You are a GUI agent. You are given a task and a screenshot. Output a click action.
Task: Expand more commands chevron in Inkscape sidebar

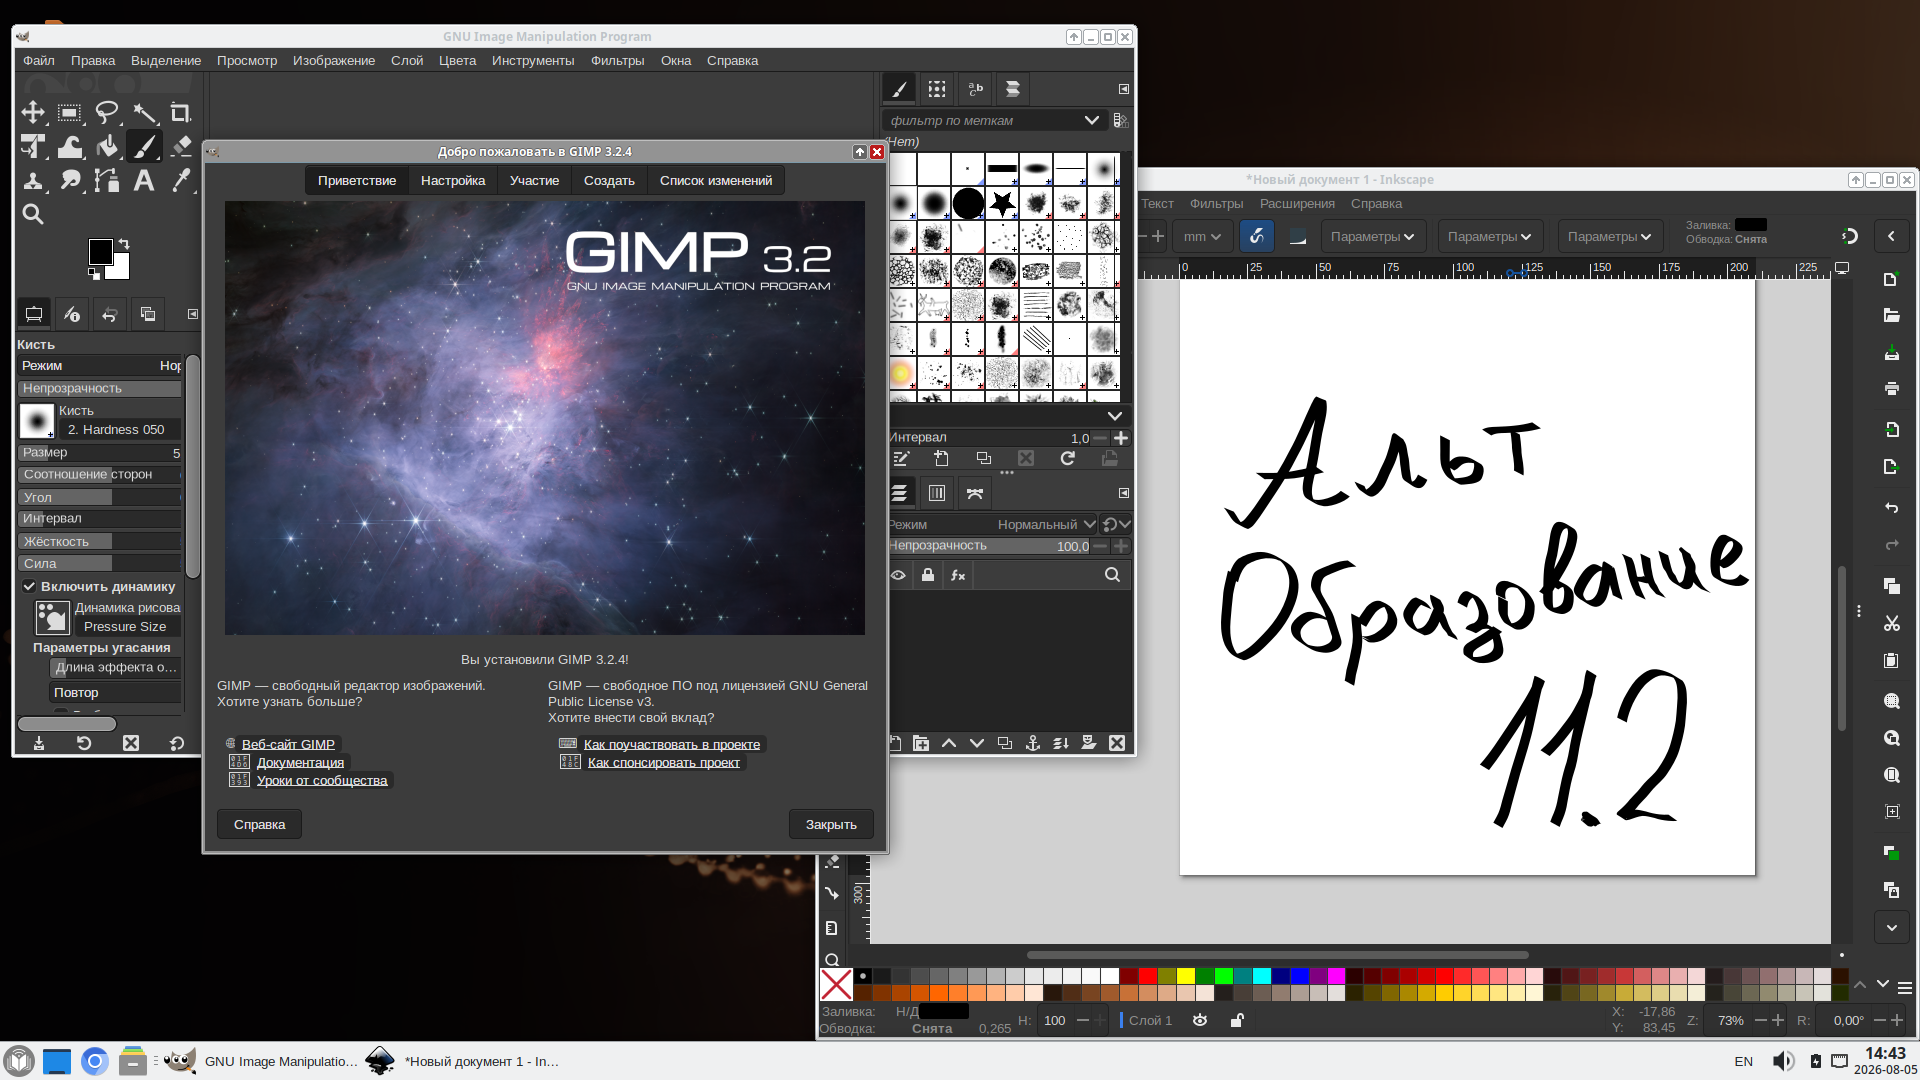(x=1891, y=927)
